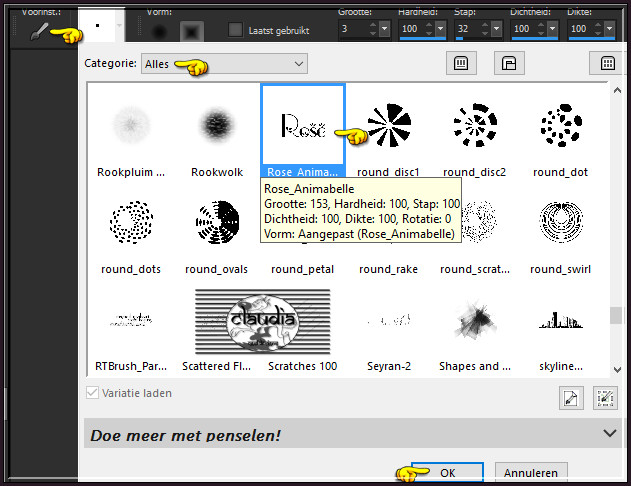Open the Categorie dropdown
This screenshot has width=631, height=486.
[x=224, y=64]
